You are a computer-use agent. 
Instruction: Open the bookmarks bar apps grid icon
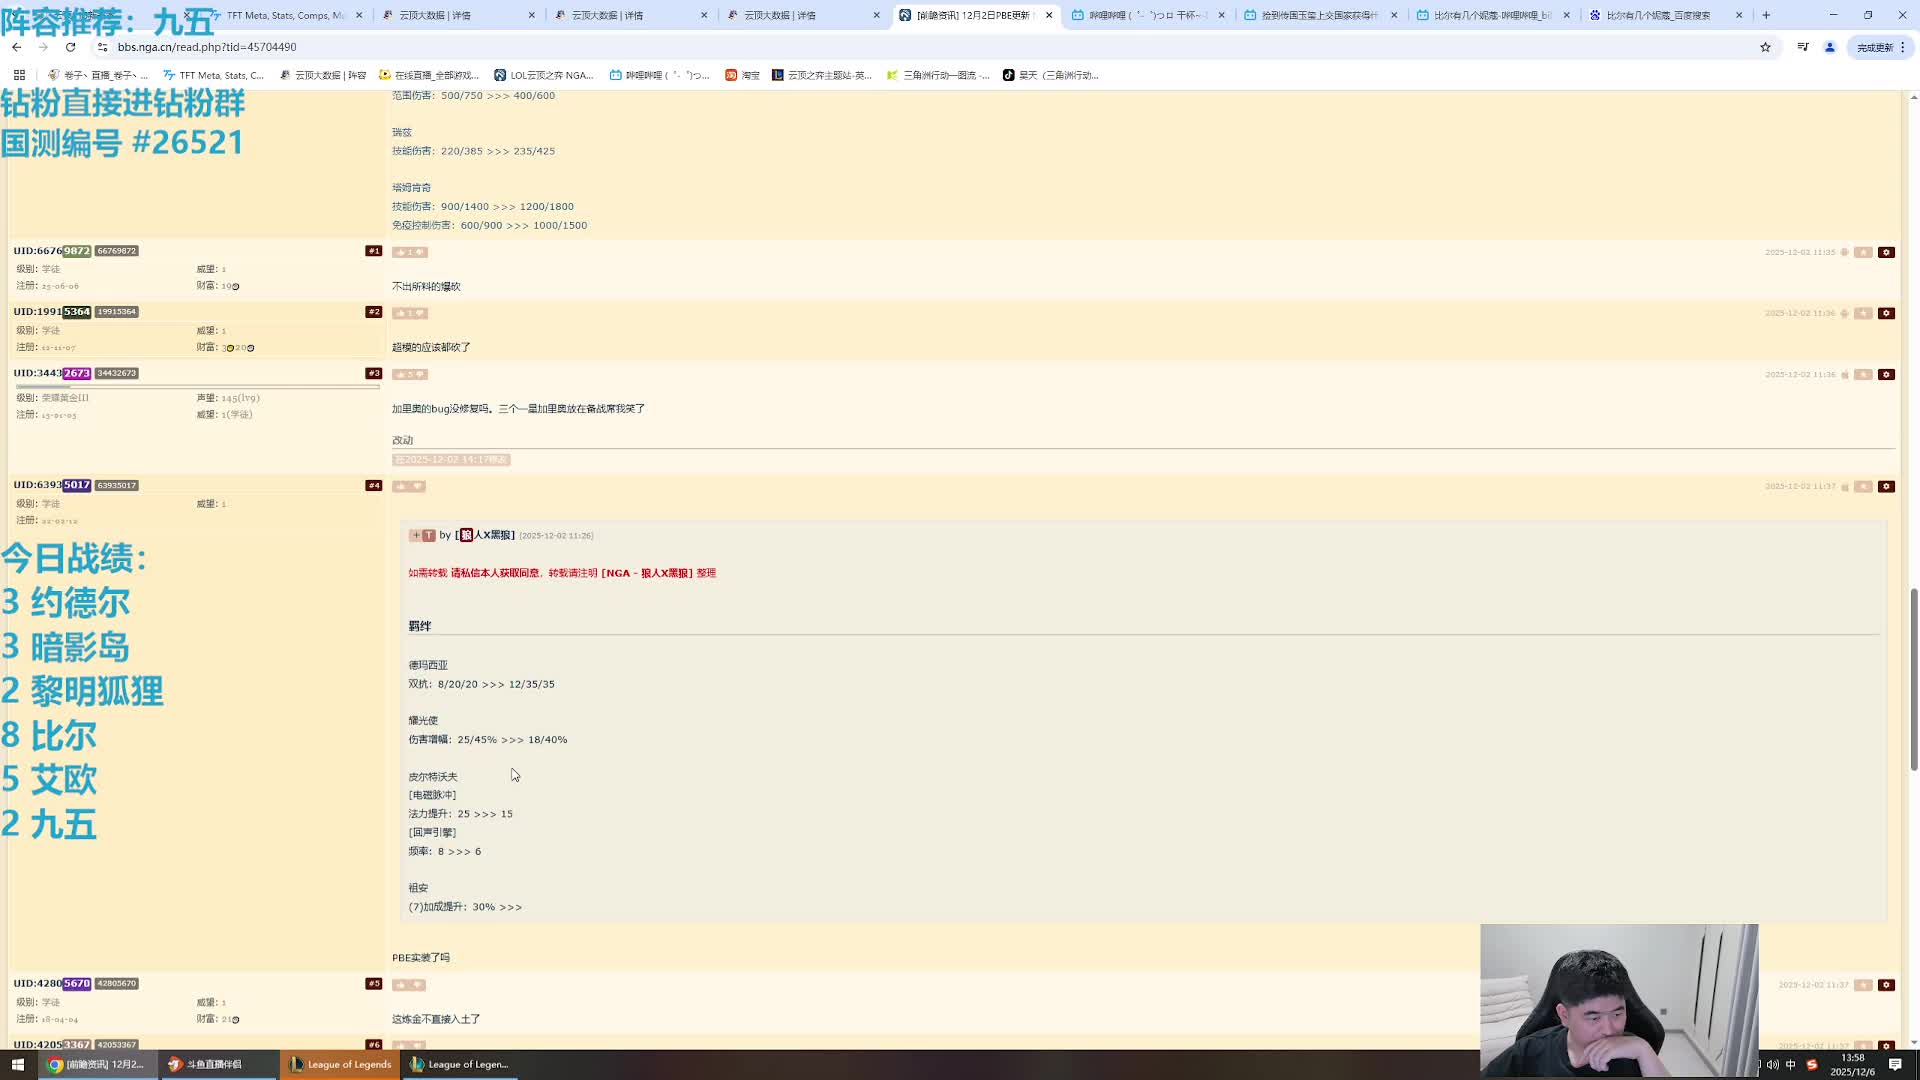[19, 75]
